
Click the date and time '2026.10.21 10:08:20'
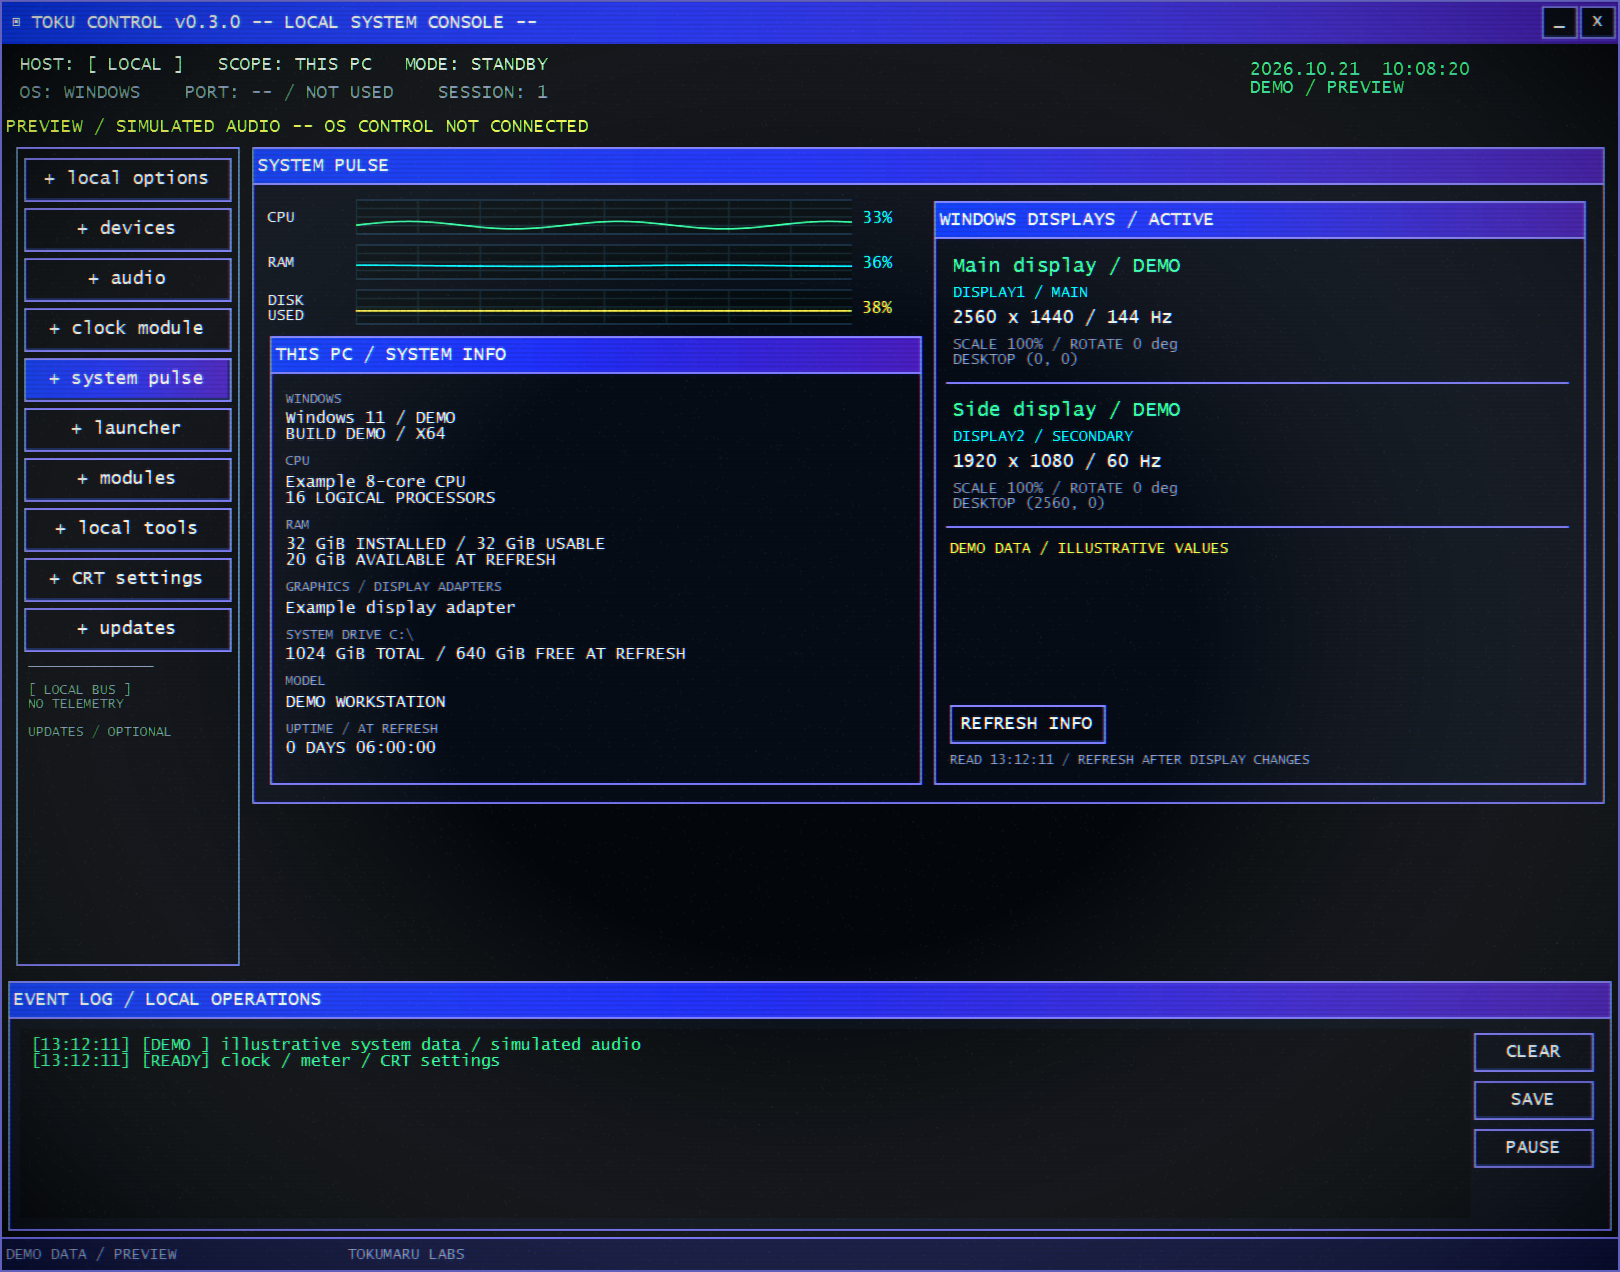(x=1360, y=69)
